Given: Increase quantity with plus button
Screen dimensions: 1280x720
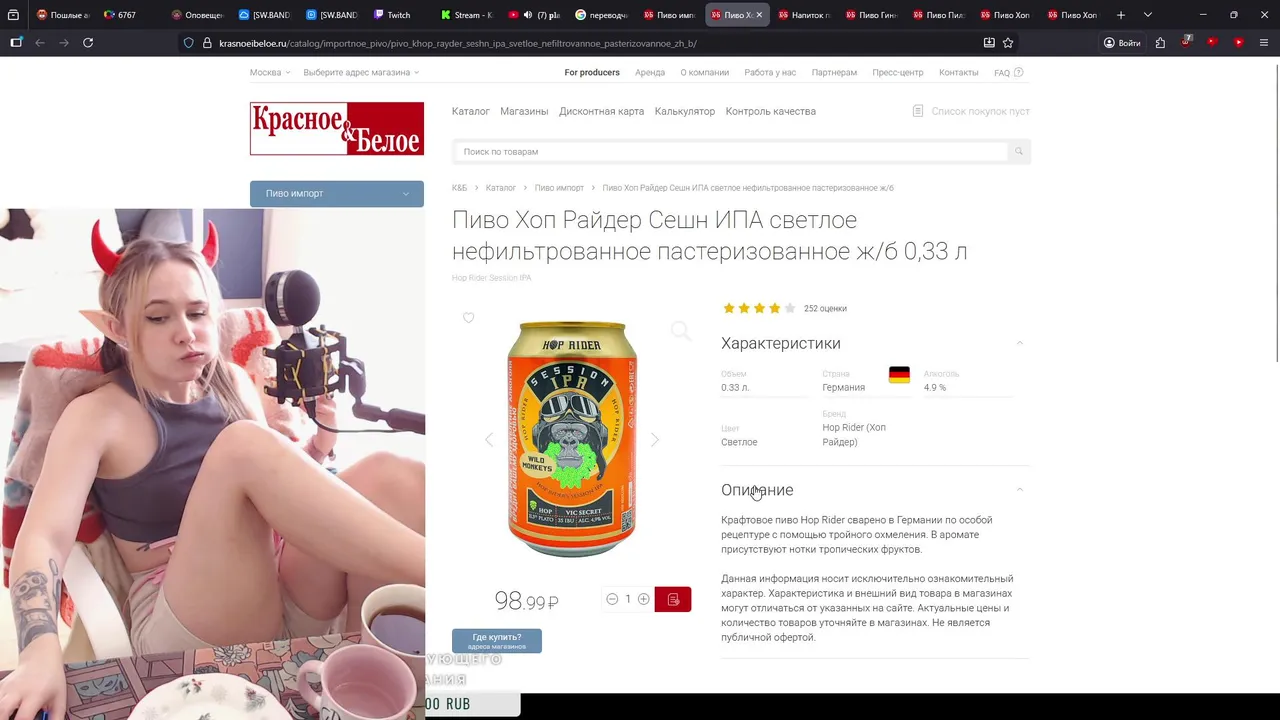Looking at the screenshot, I should (x=643, y=599).
